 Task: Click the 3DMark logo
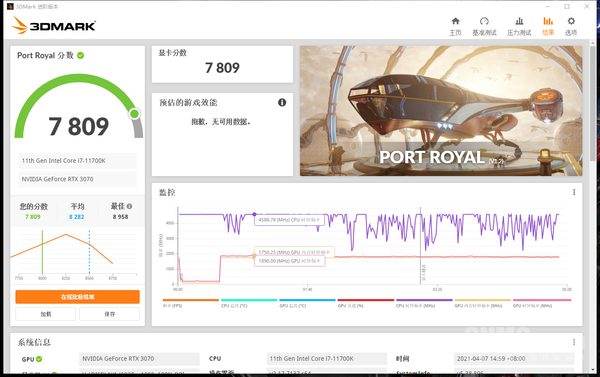click(54, 25)
